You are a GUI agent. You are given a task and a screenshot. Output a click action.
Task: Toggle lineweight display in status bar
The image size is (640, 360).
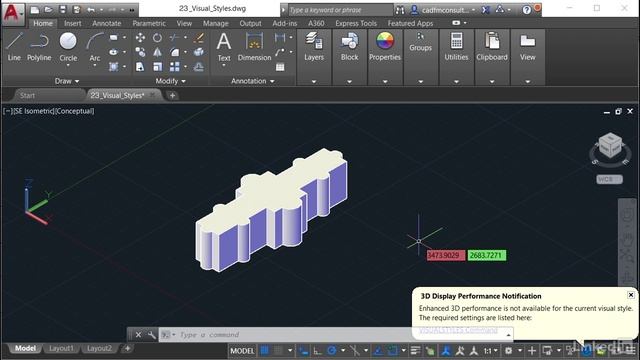416,350
